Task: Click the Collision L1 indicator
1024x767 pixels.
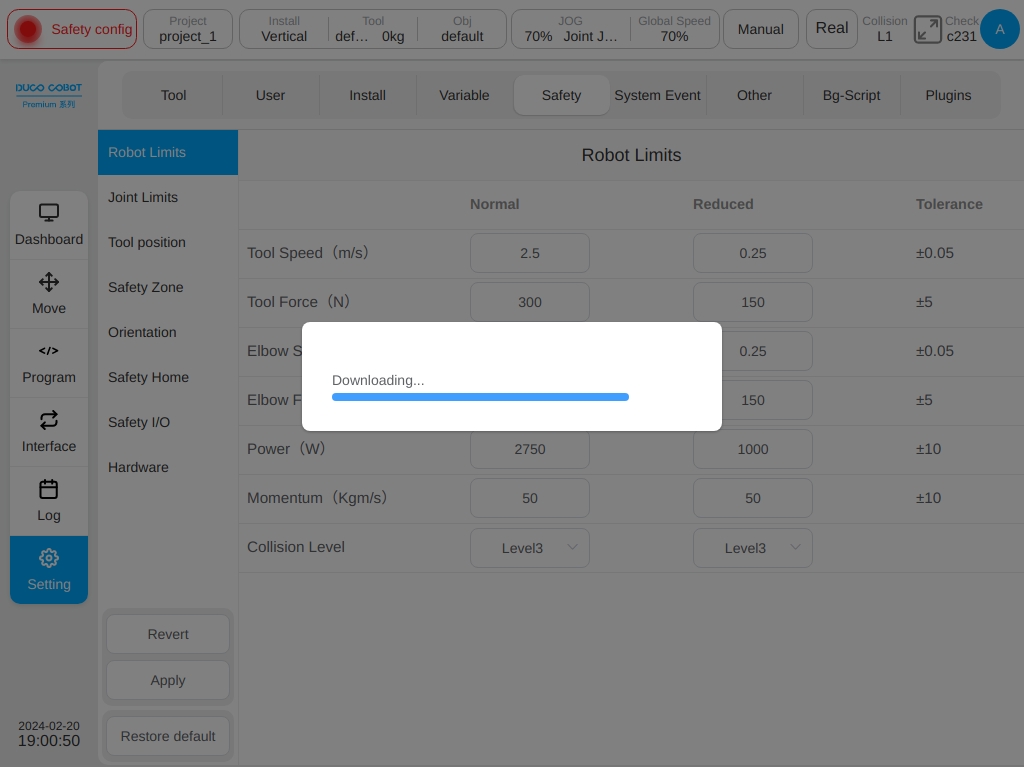Action: click(x=884, y=29)
